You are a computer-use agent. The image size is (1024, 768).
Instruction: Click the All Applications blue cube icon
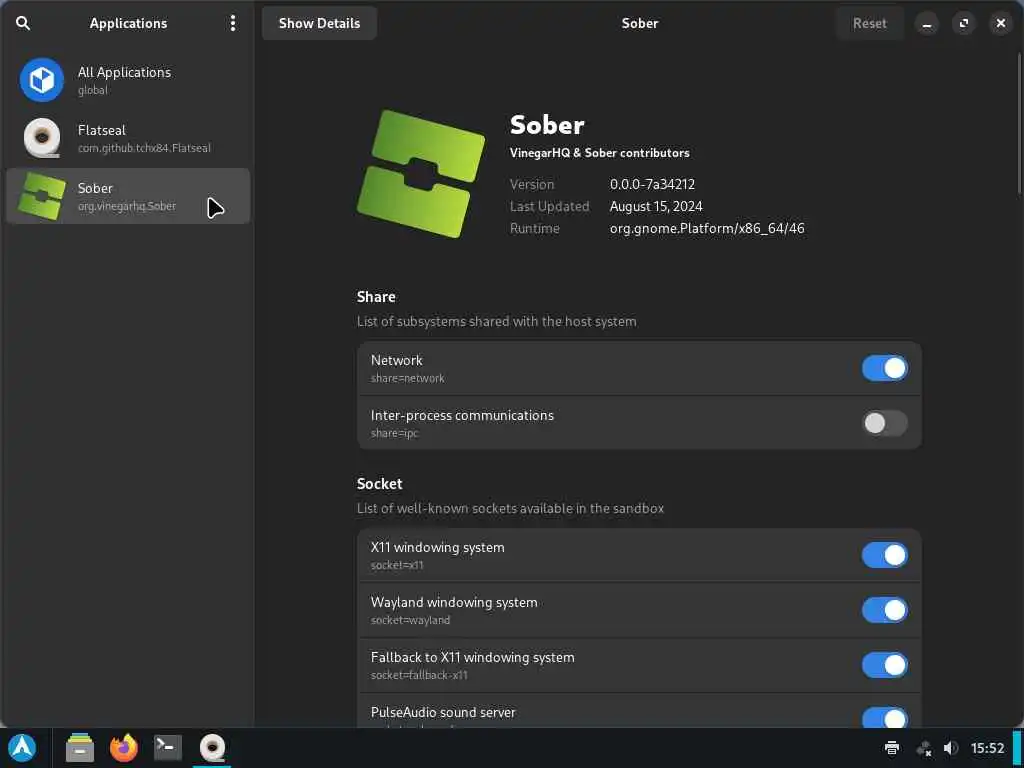pyautogui.click(x=42, y=80)
